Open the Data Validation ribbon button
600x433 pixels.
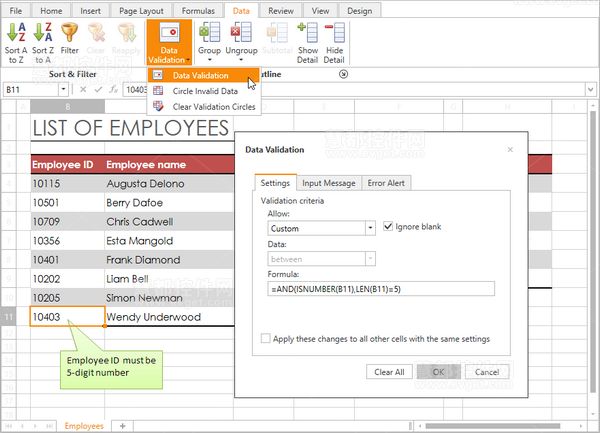tap(169, 42)
